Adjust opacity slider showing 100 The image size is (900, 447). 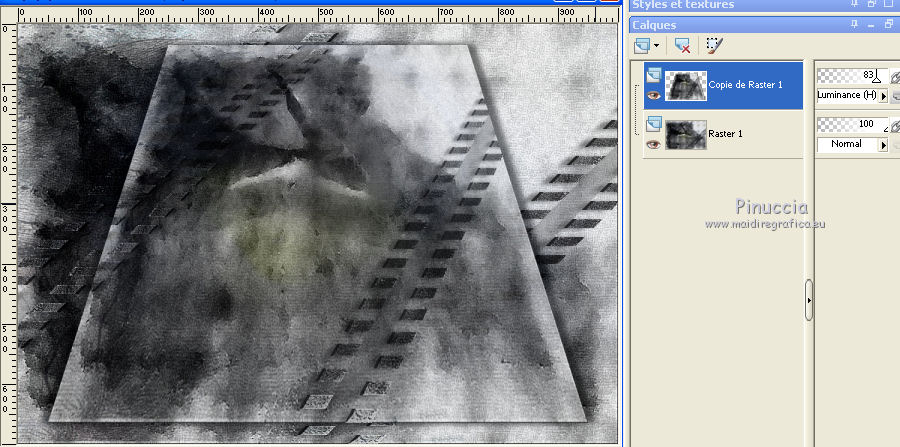(x=852, y=125)
